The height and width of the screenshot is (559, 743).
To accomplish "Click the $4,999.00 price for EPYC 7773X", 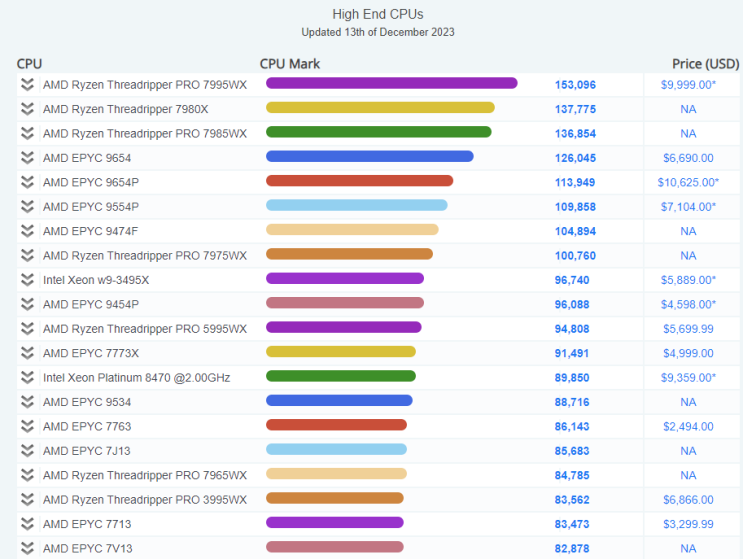I will [x=688, y=353].
